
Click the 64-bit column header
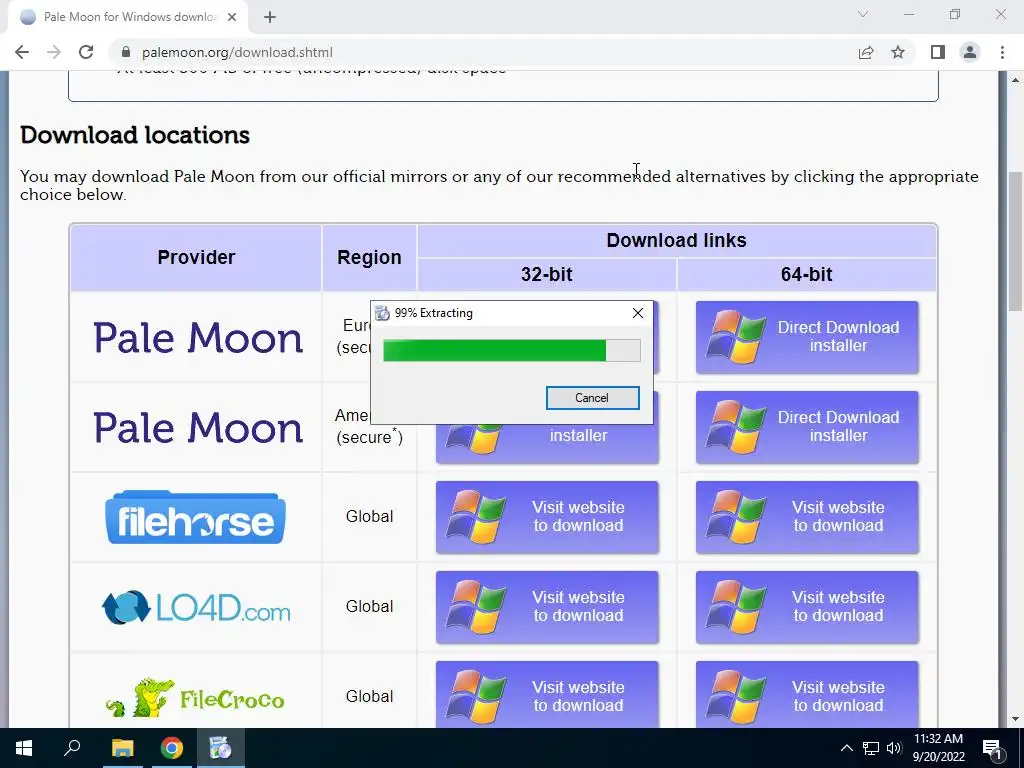tap(807, 274)
